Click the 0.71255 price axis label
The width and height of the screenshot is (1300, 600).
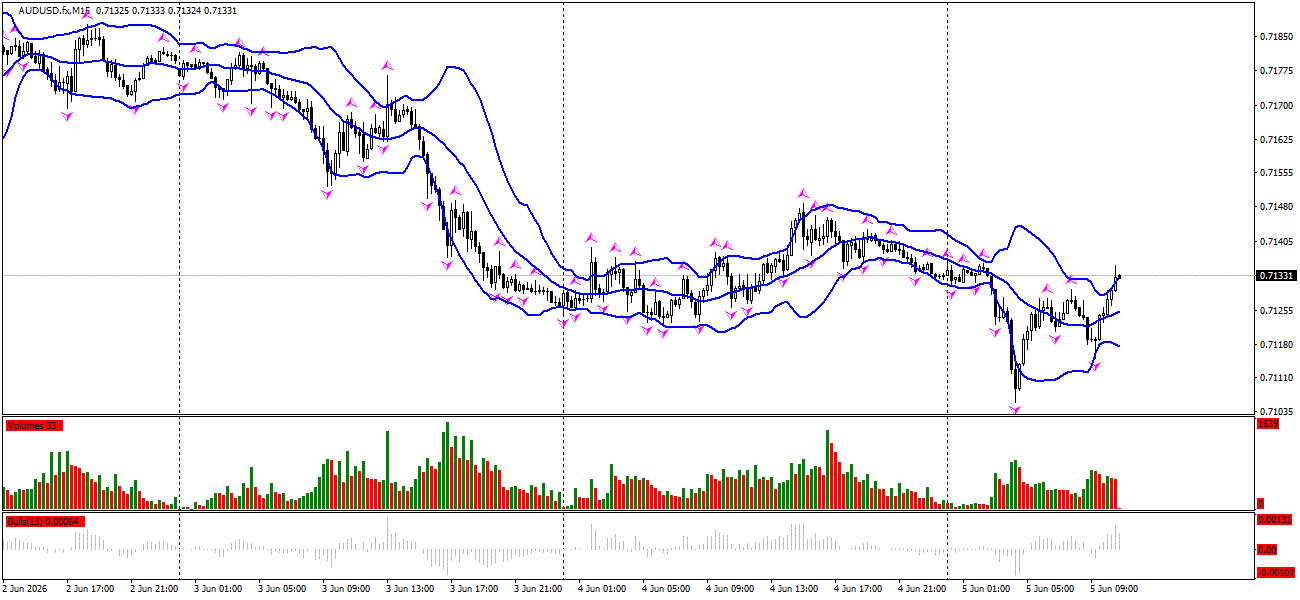click(1275, 310)
